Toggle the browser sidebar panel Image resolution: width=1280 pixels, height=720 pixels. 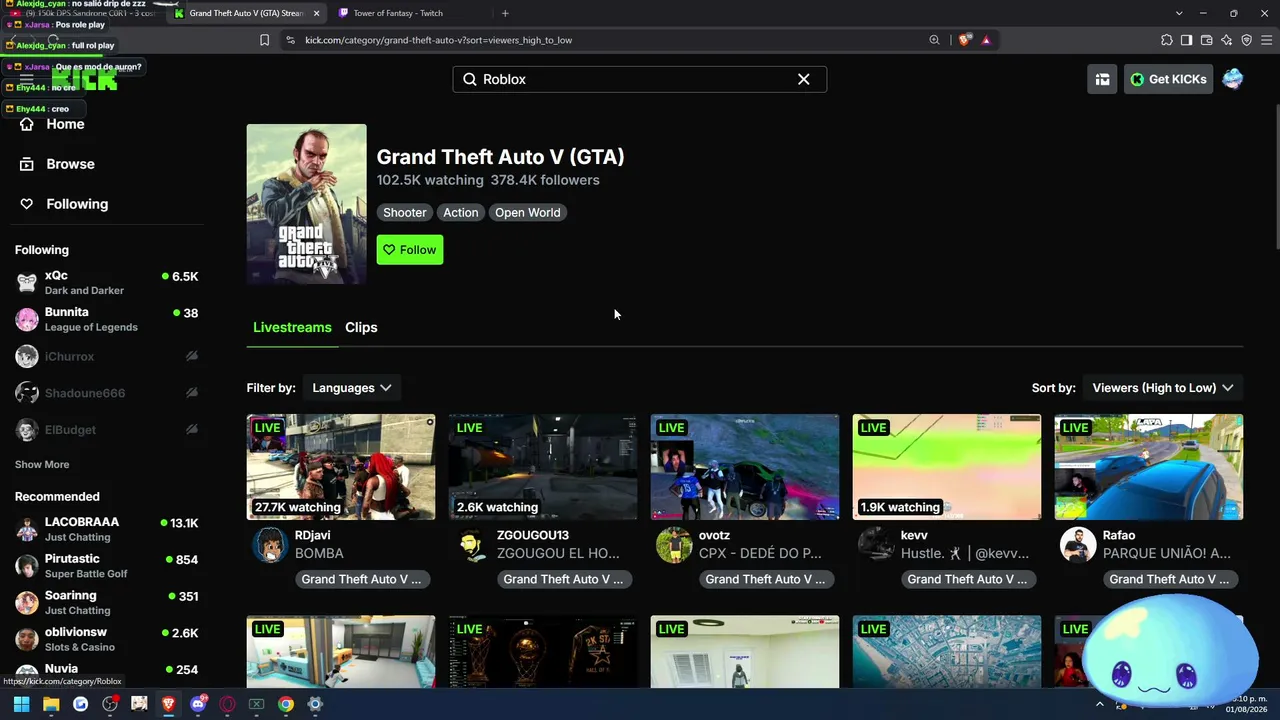point(1186,40)
